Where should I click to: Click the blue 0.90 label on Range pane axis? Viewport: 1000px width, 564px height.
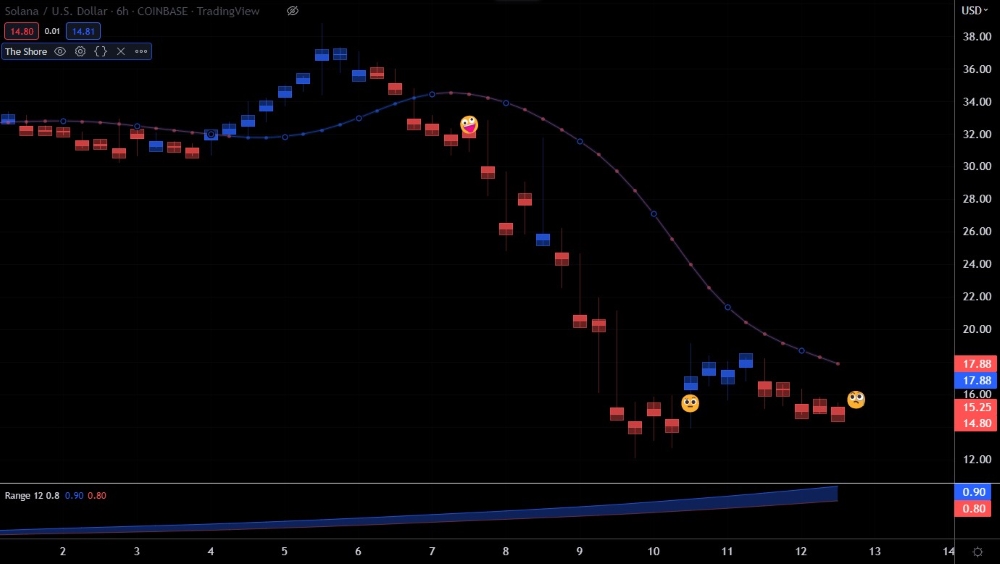(x=974, y=492)
